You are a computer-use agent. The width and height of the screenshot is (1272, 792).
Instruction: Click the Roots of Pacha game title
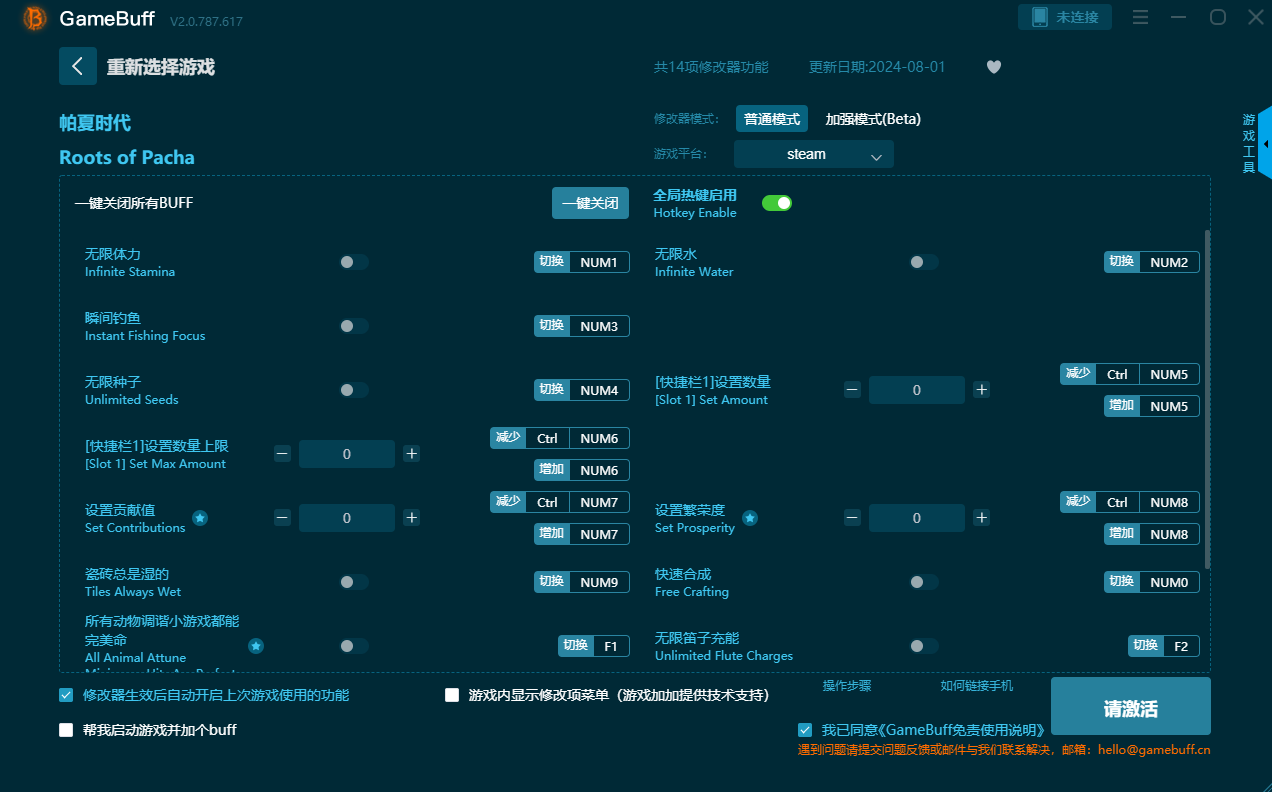tap(127, 157)
